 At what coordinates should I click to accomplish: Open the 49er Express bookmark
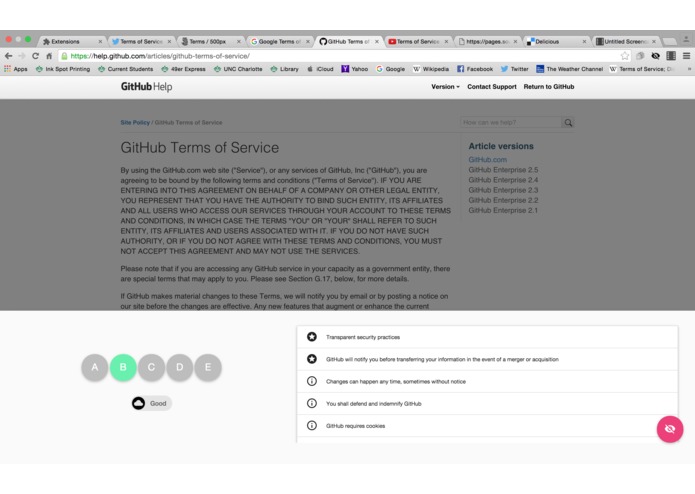click(184, 69)
